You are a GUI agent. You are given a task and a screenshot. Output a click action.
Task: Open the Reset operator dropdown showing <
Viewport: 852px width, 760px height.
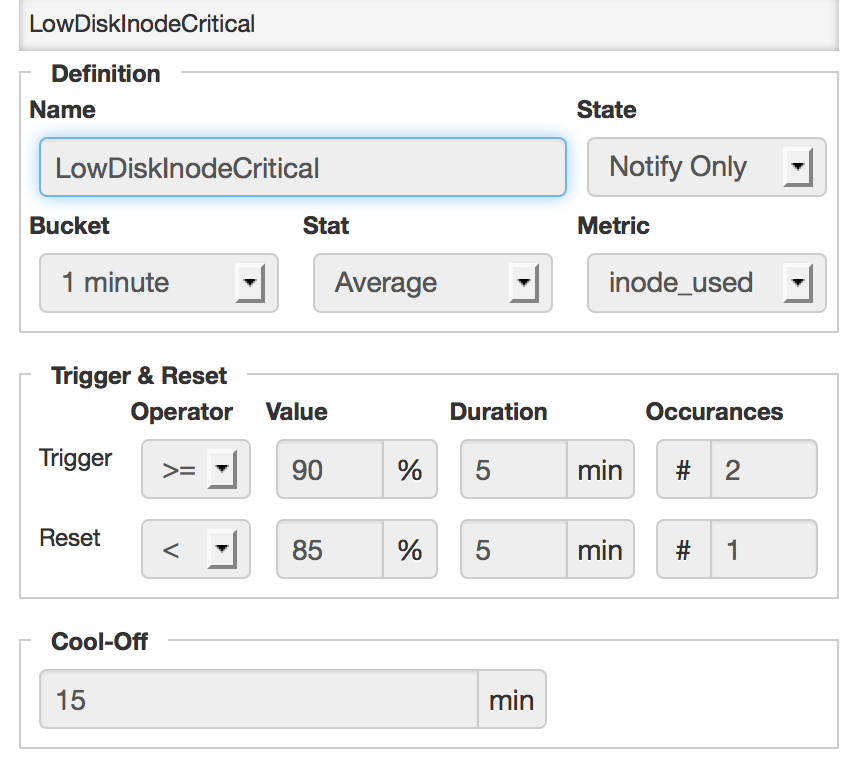(x=195, y=549)
